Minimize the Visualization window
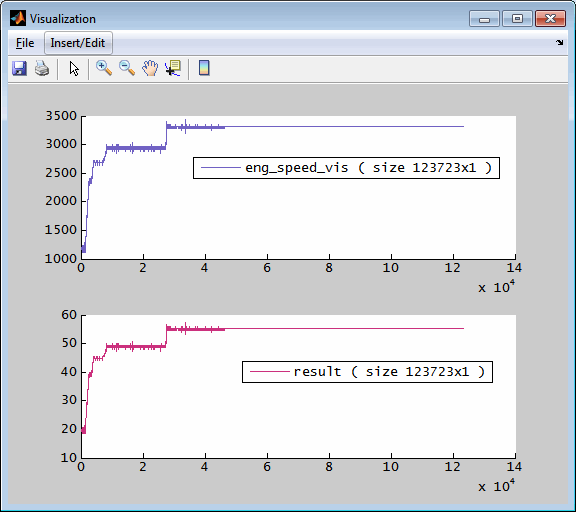Screen dimensions: 576x512 coord(485,19)
